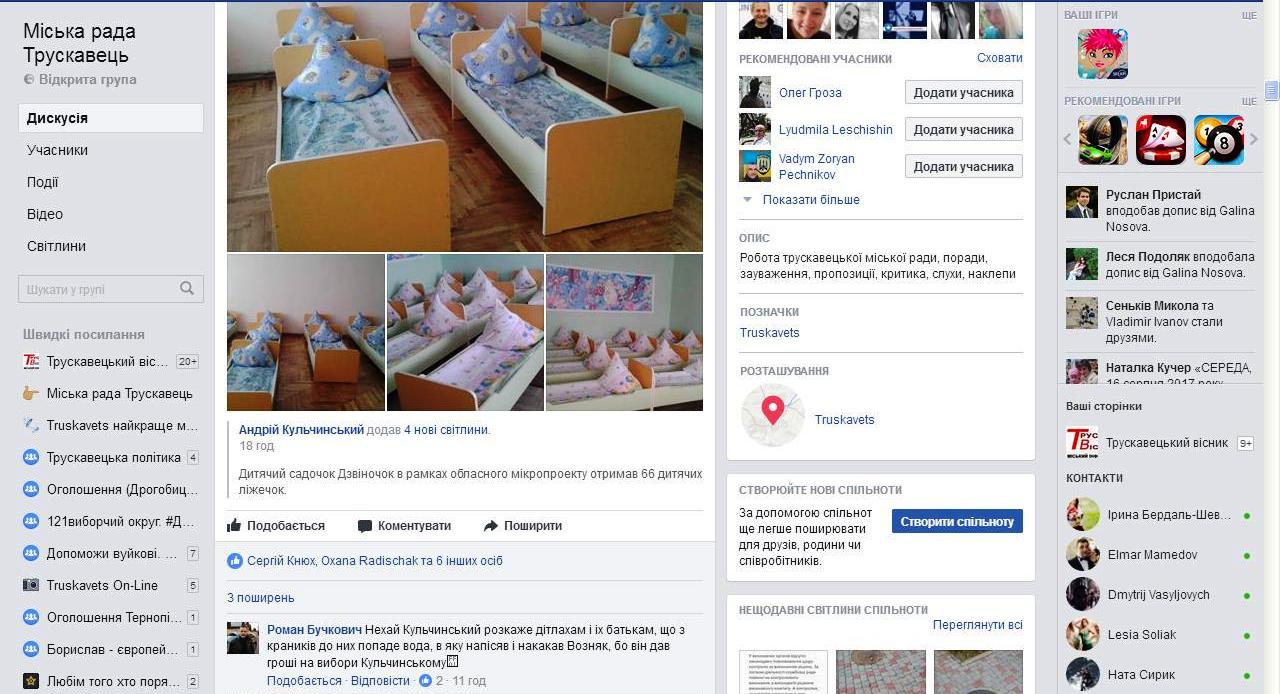Open the 8-ball pool game icon
Screen dimensions: 1280x694
pyautogui.click(x=1219, y=140)
